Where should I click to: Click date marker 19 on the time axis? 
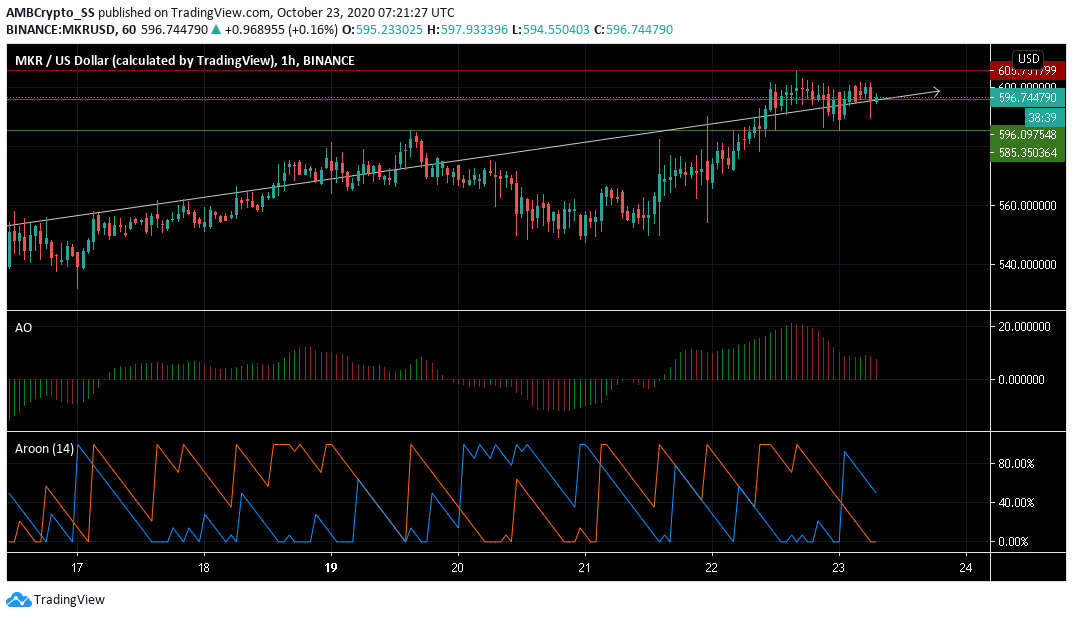click(331, 567)
